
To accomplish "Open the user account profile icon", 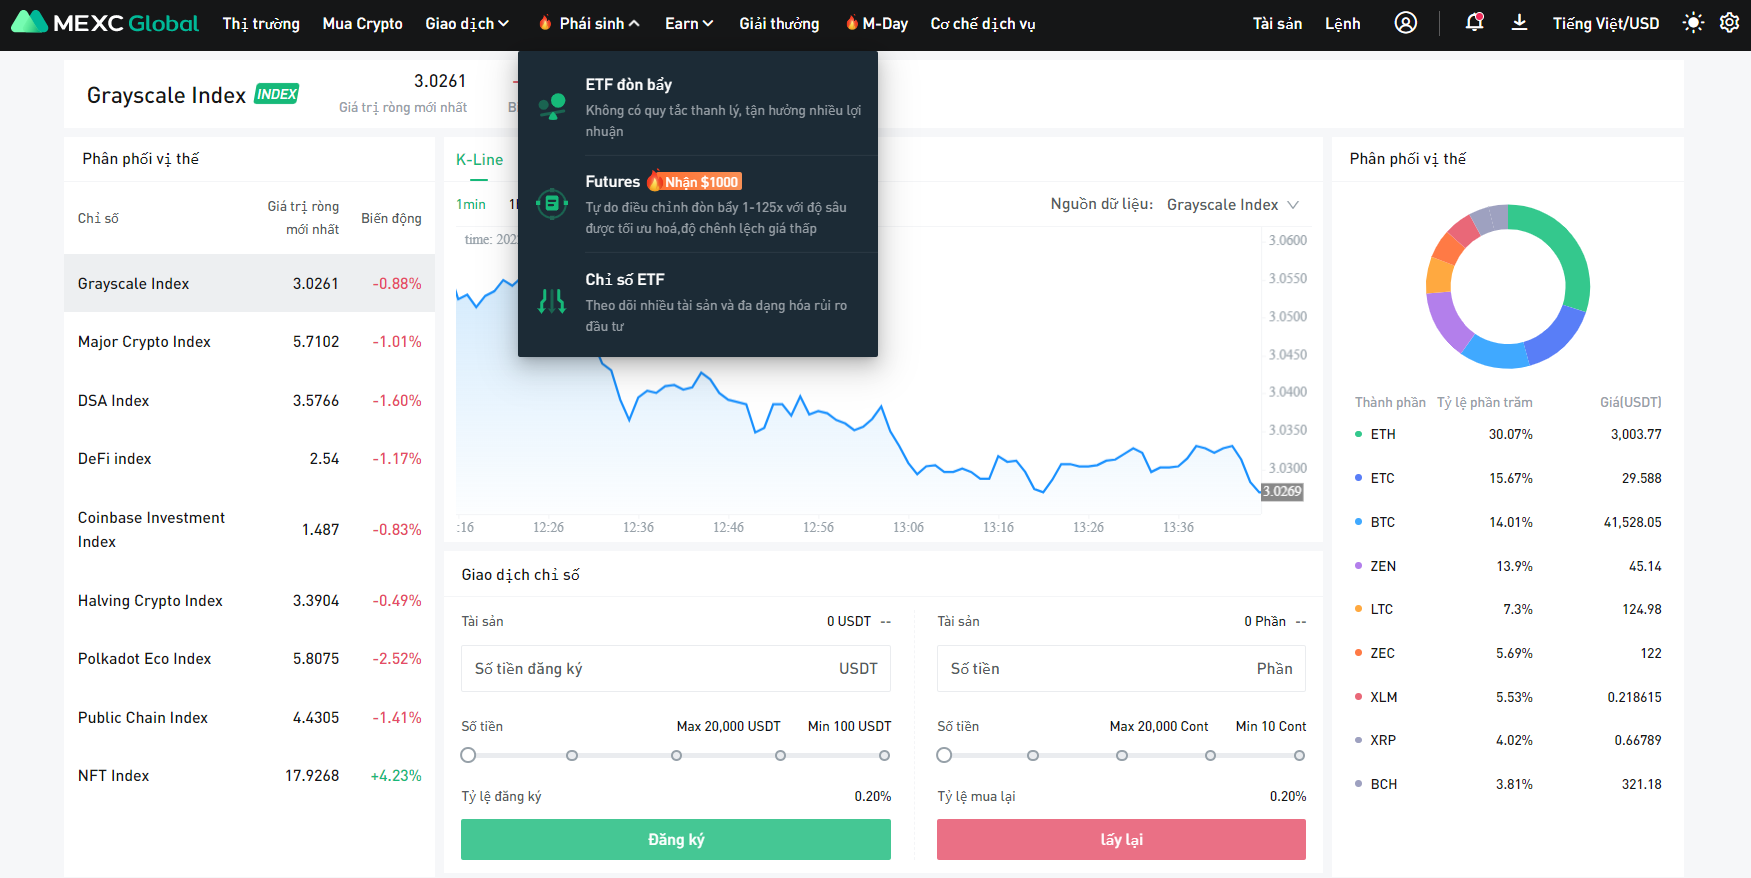I will tap(1405, 23).
